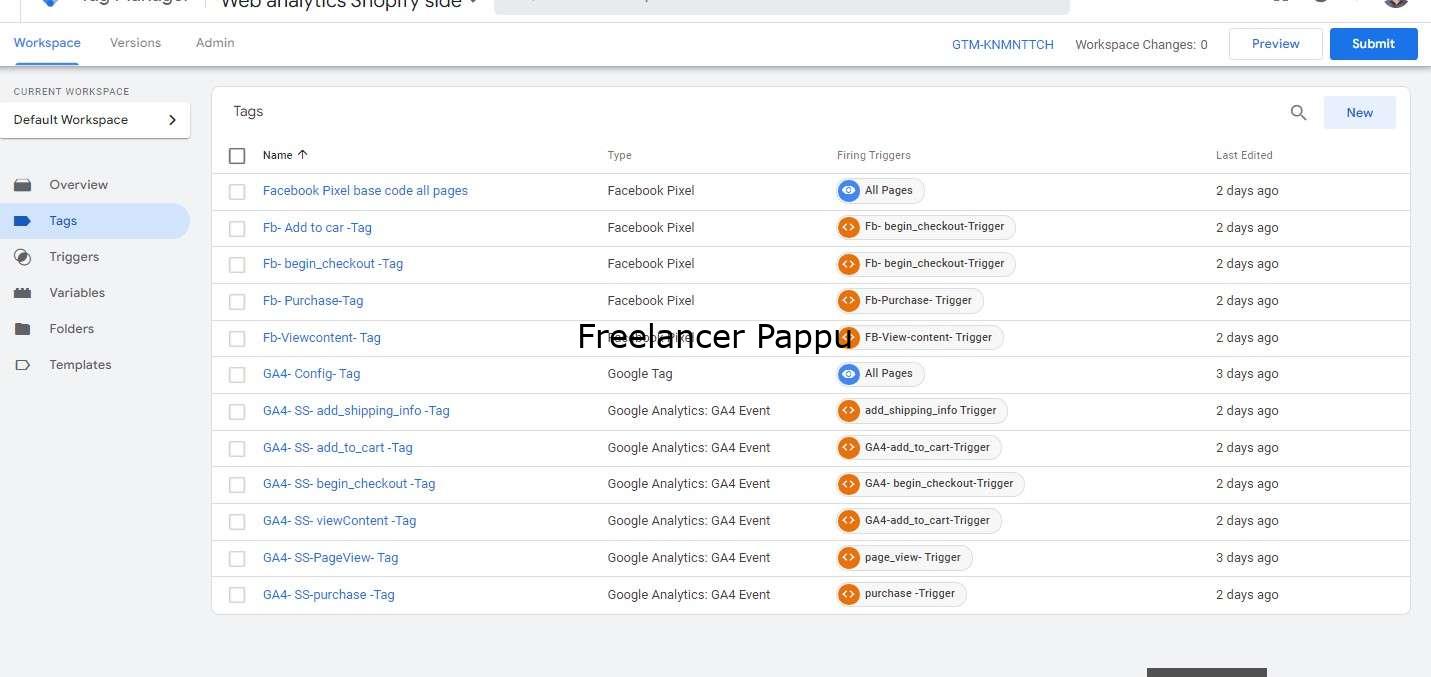Open the Overview sidebar item
Image resolution: width=1431 pixels, height=677 pixels.
(x=78, y=185)
